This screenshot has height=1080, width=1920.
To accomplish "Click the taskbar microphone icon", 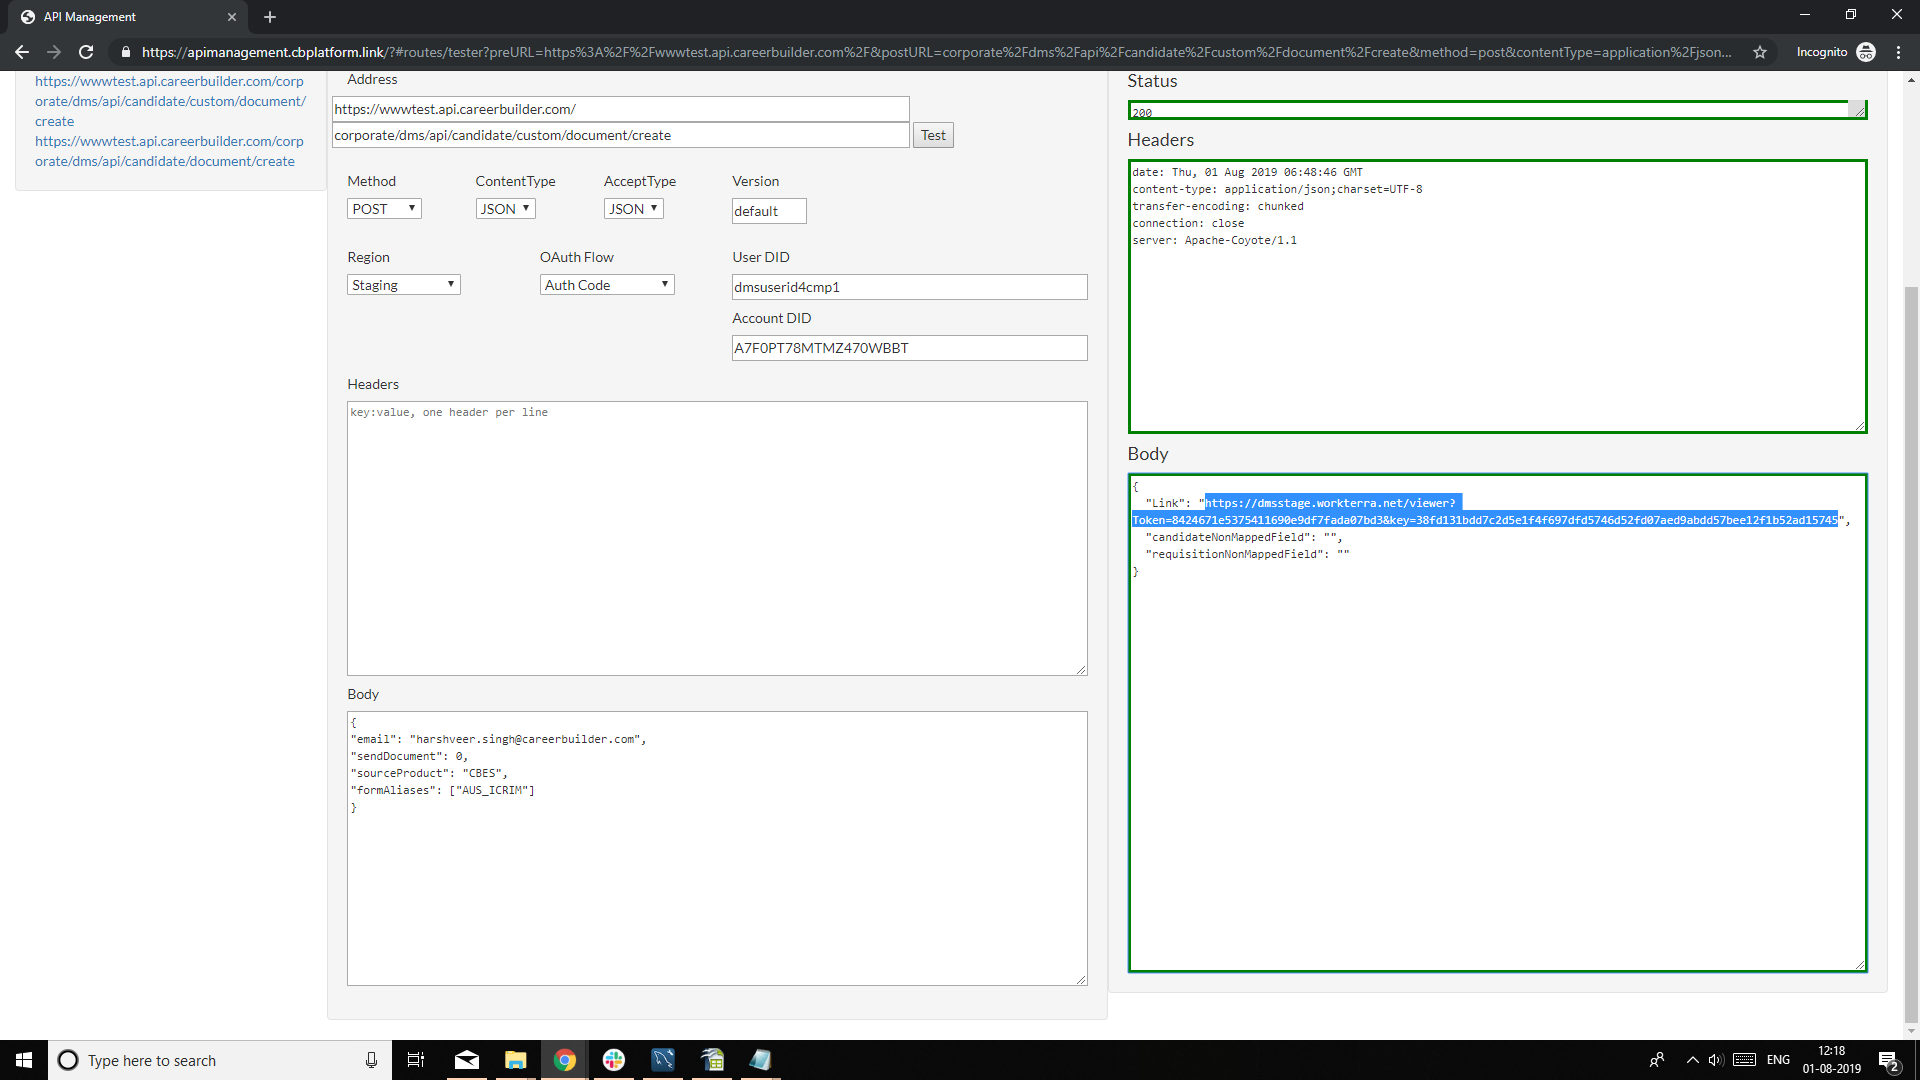I will click(x=371, y=1060).
